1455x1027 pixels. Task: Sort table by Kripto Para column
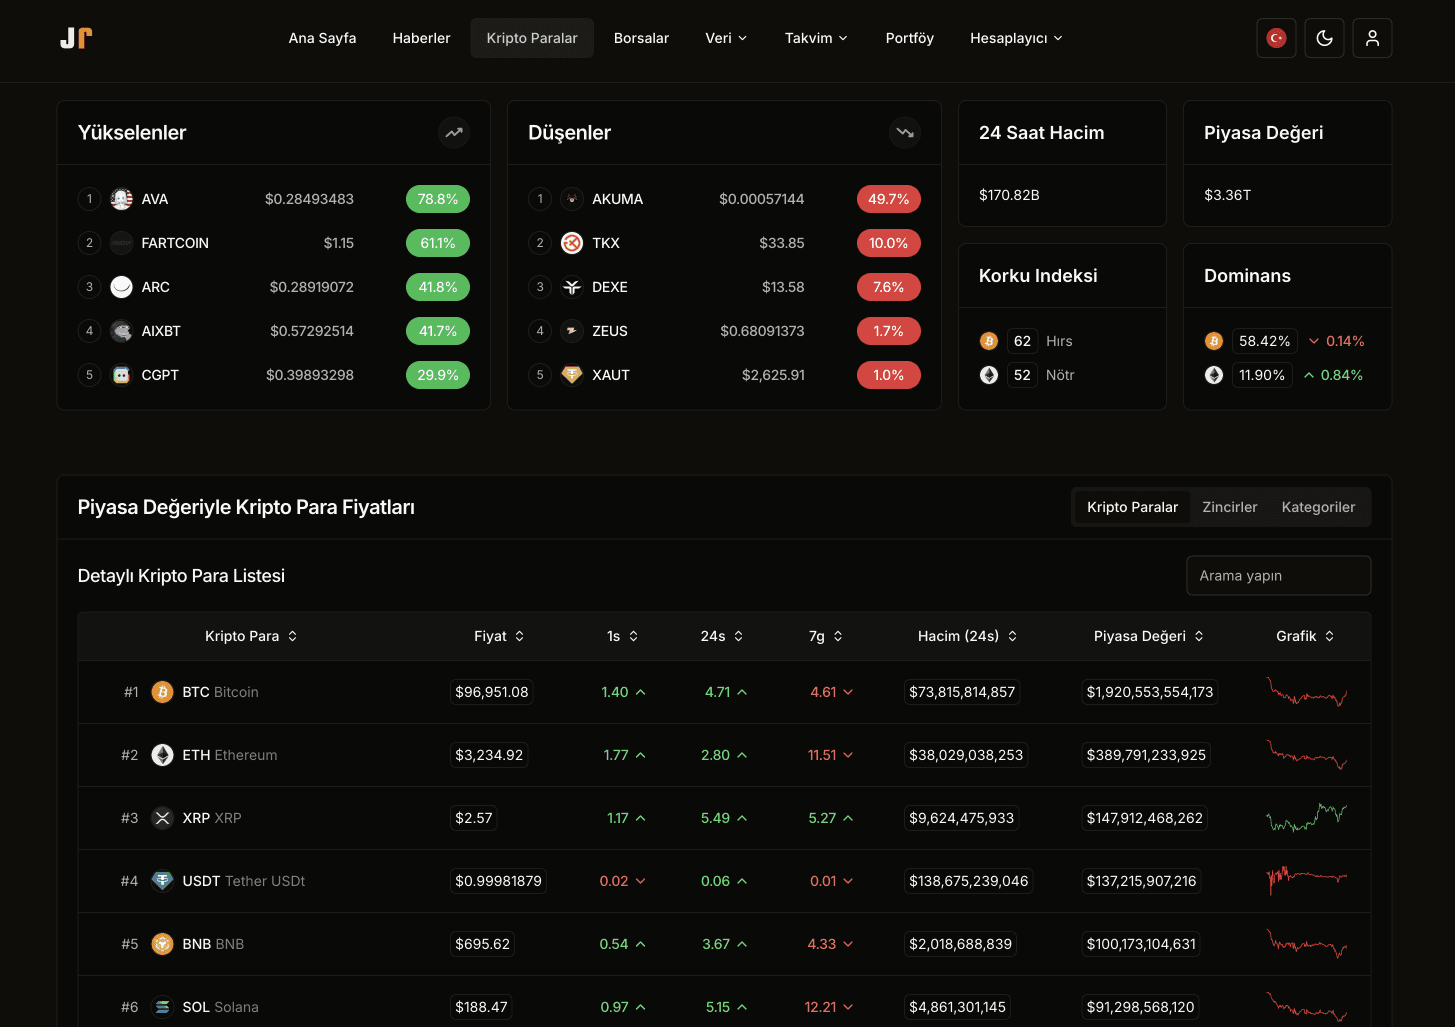pyautogui.click(x=251, y=636)
